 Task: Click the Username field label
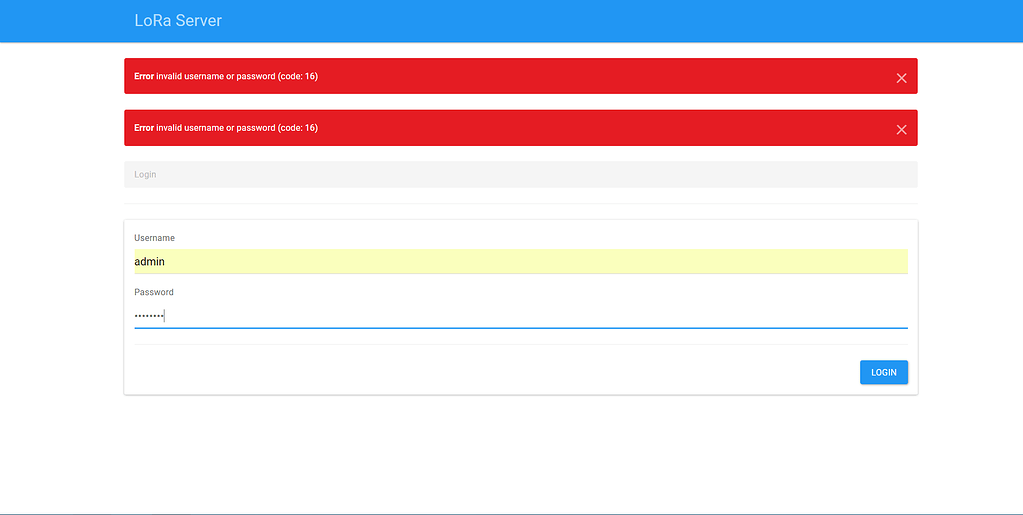tap(155, 238)
